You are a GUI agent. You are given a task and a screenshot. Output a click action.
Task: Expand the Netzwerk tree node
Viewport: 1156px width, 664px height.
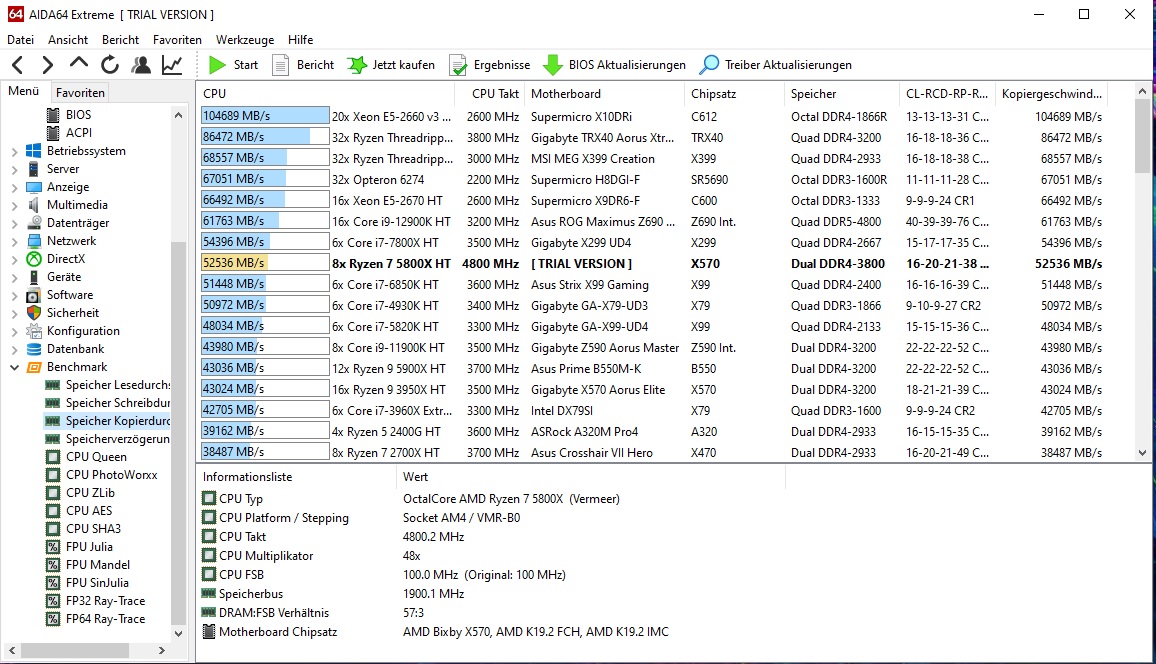(x=14, y=241)
